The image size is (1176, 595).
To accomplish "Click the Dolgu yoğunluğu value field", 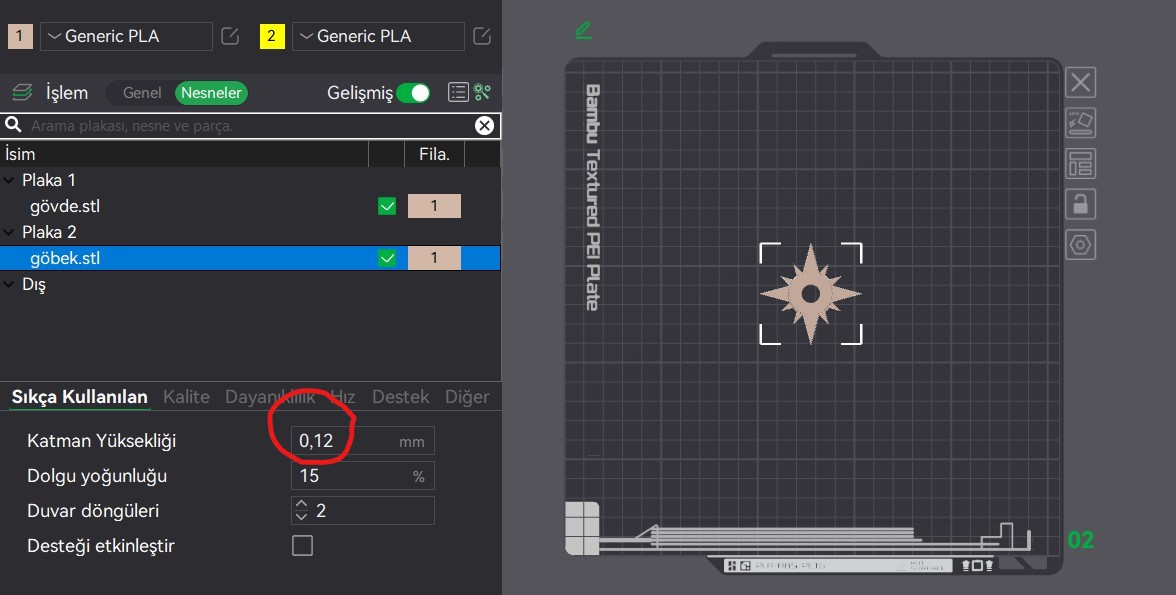I will [x=363, y=476].
